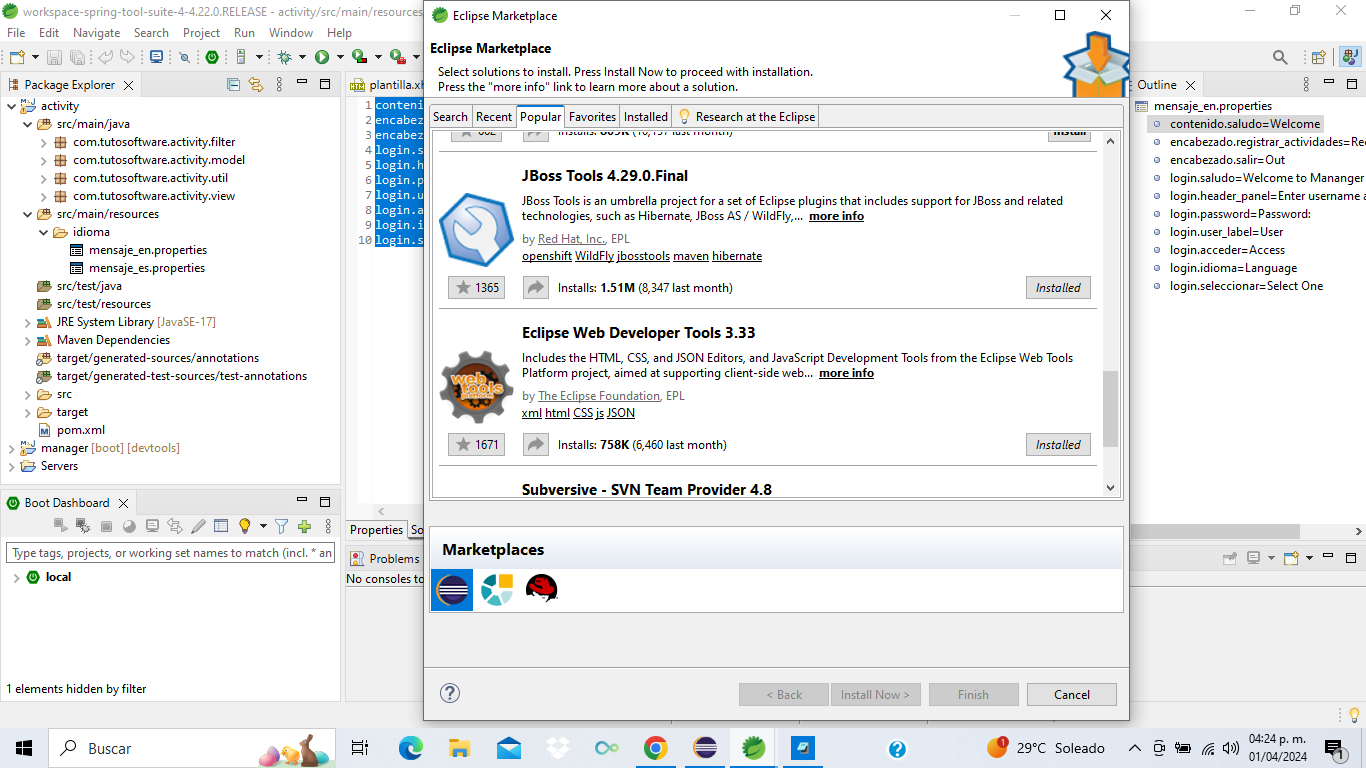Screen dimensions: 1366x768
Task: Open the Debug configurations dropdown arrow
Action: pos(303,57)
